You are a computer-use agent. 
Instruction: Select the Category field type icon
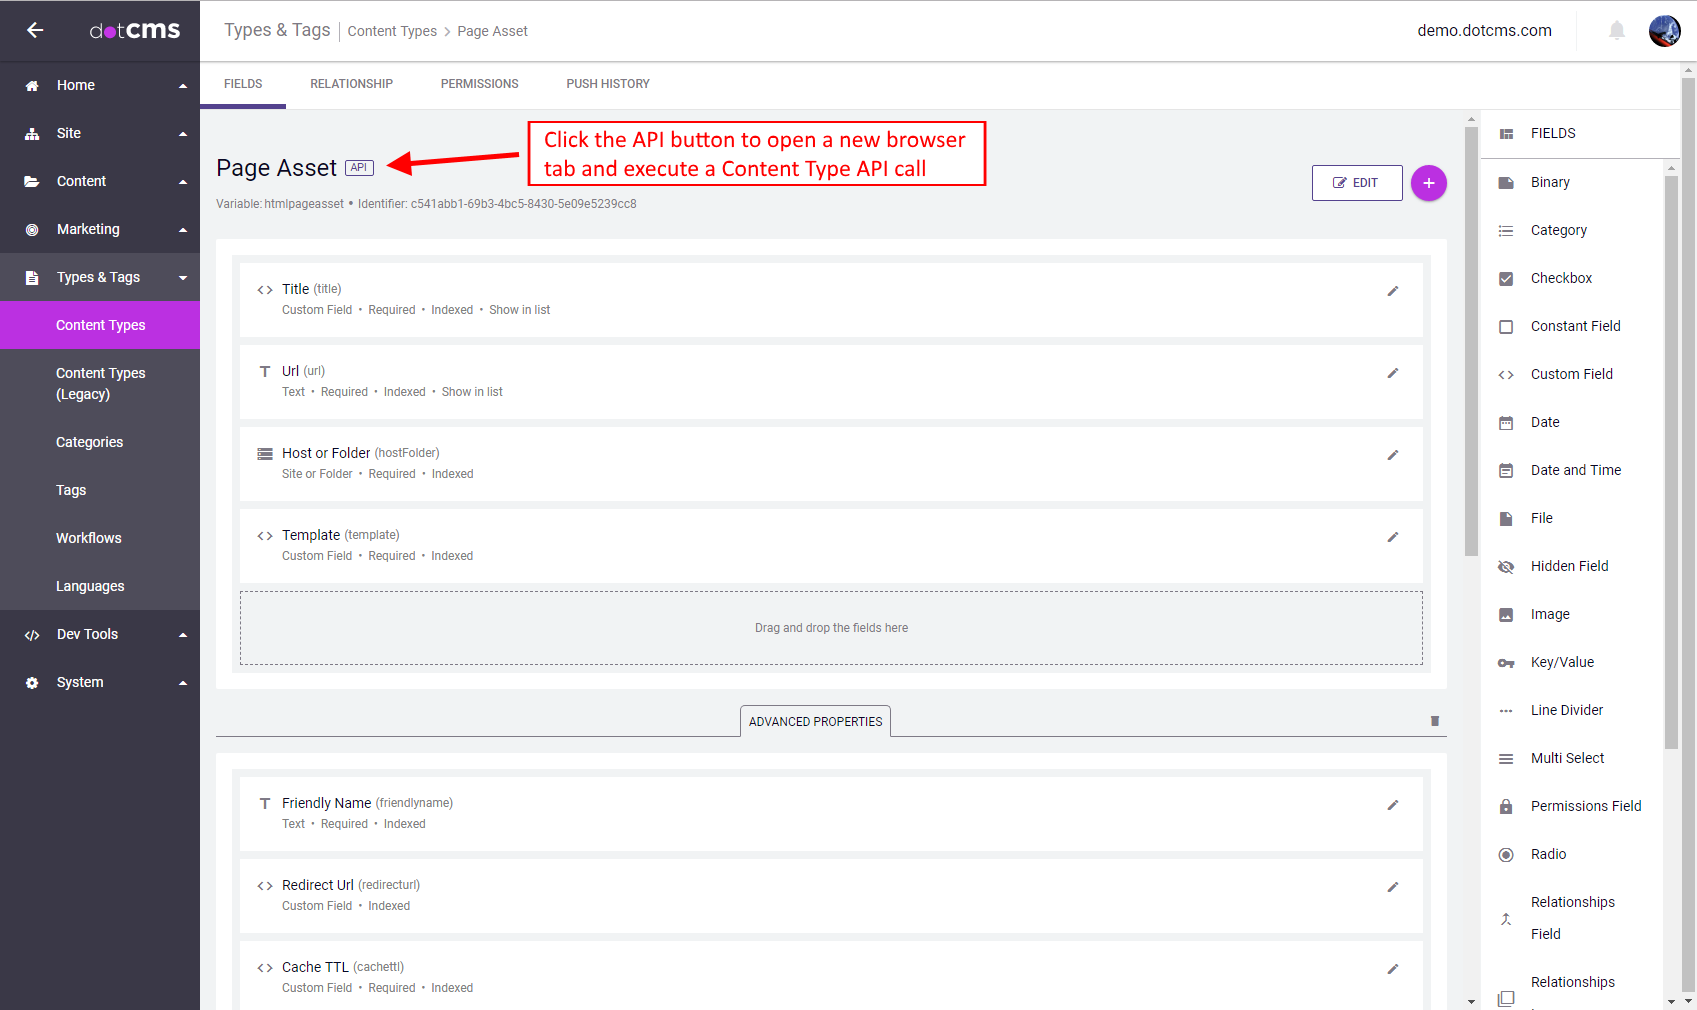tap(1507, 230)
